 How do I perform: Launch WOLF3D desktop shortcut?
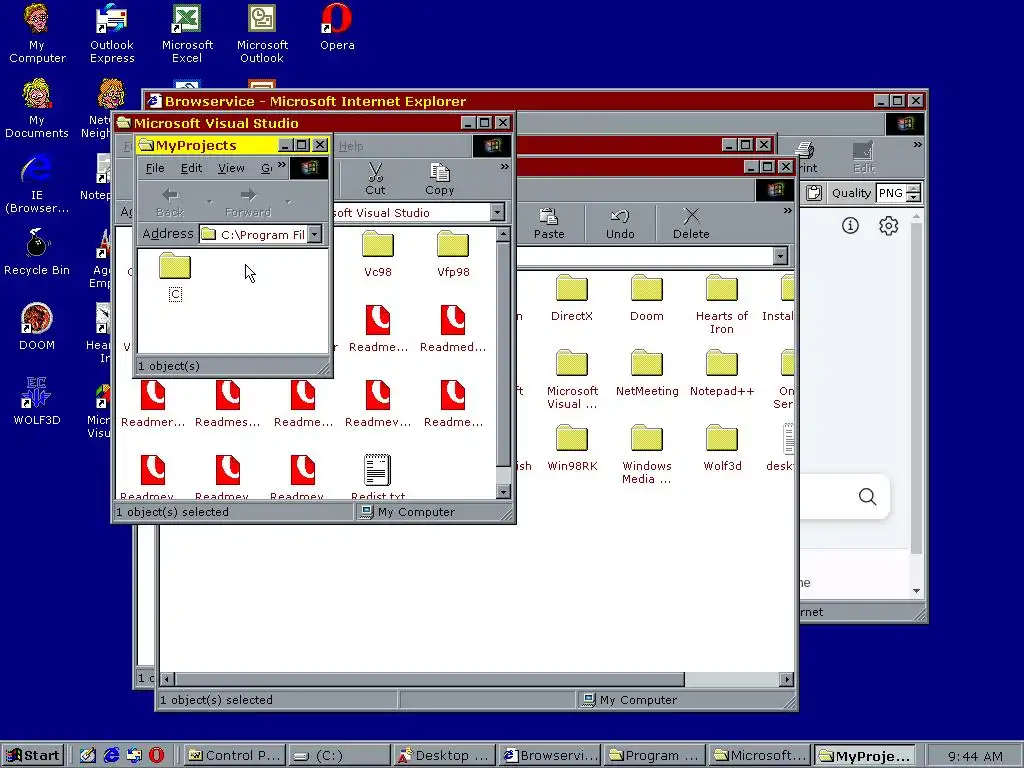click(x=37, y=402)
